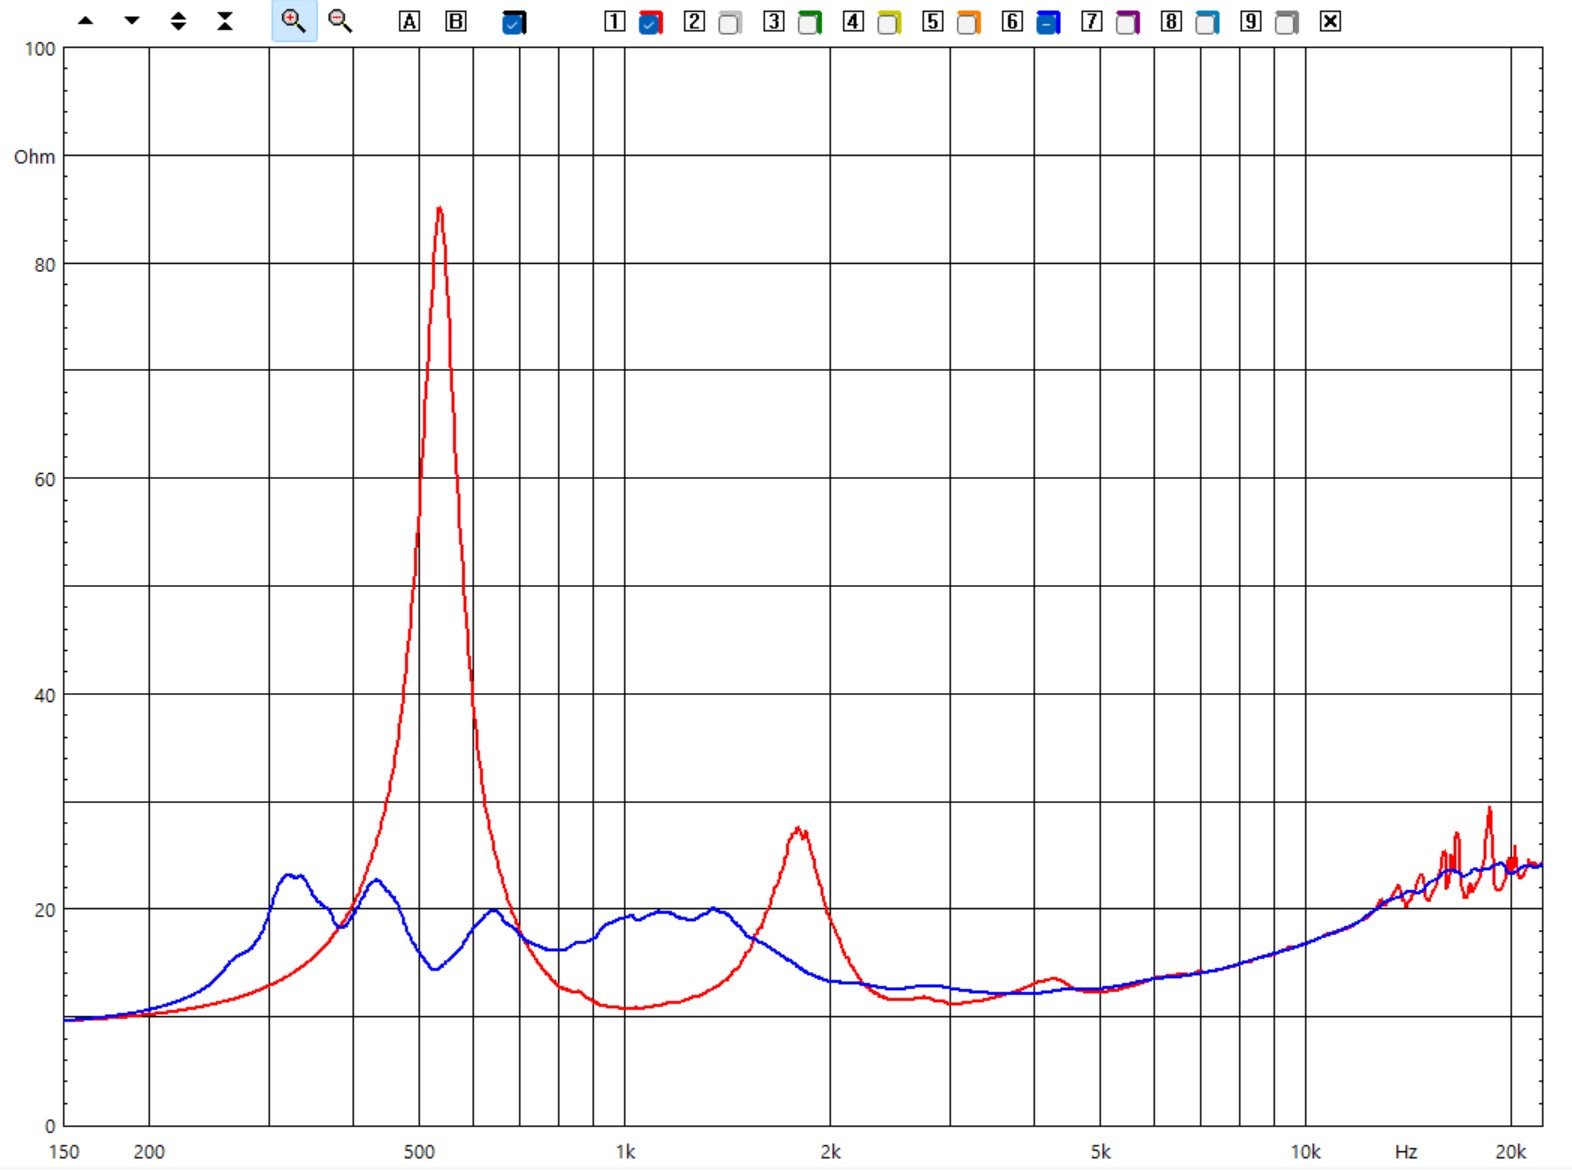Click the 10k frequency axis label
1572x1170 pixels.
pos(1305,1152)
